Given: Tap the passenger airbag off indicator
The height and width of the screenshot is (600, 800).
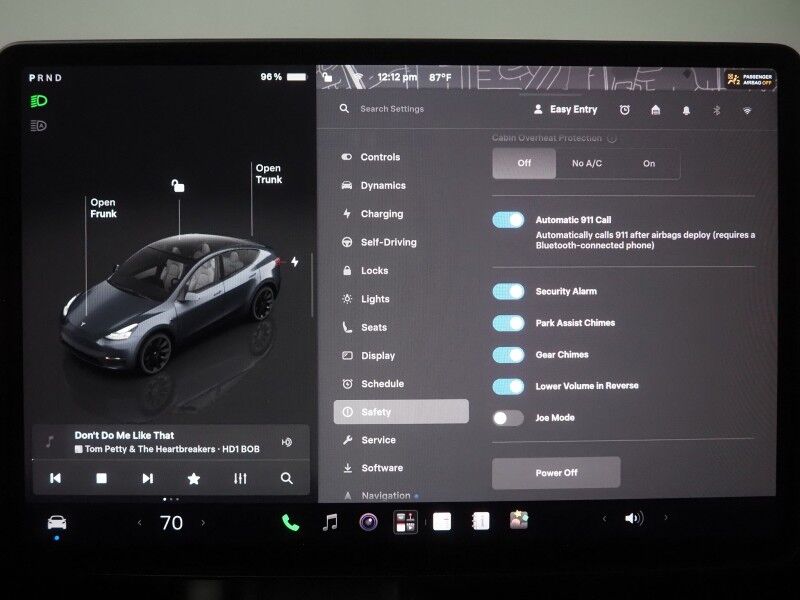Looking at the screenshot, I should [749, 79].
